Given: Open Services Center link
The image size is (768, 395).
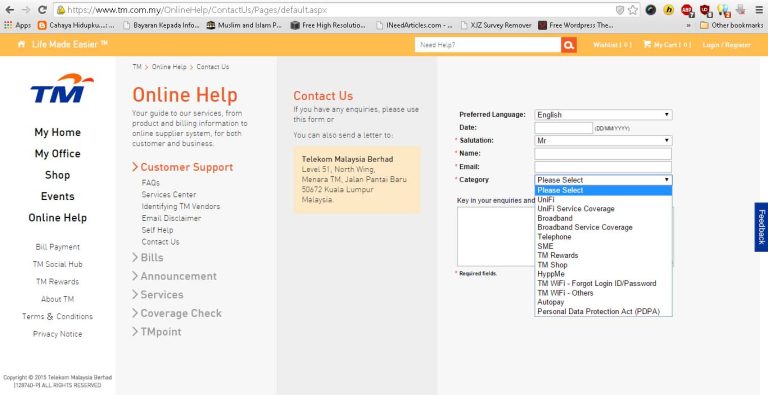Looking at the screenshot, I should click(x=169, y=195).
